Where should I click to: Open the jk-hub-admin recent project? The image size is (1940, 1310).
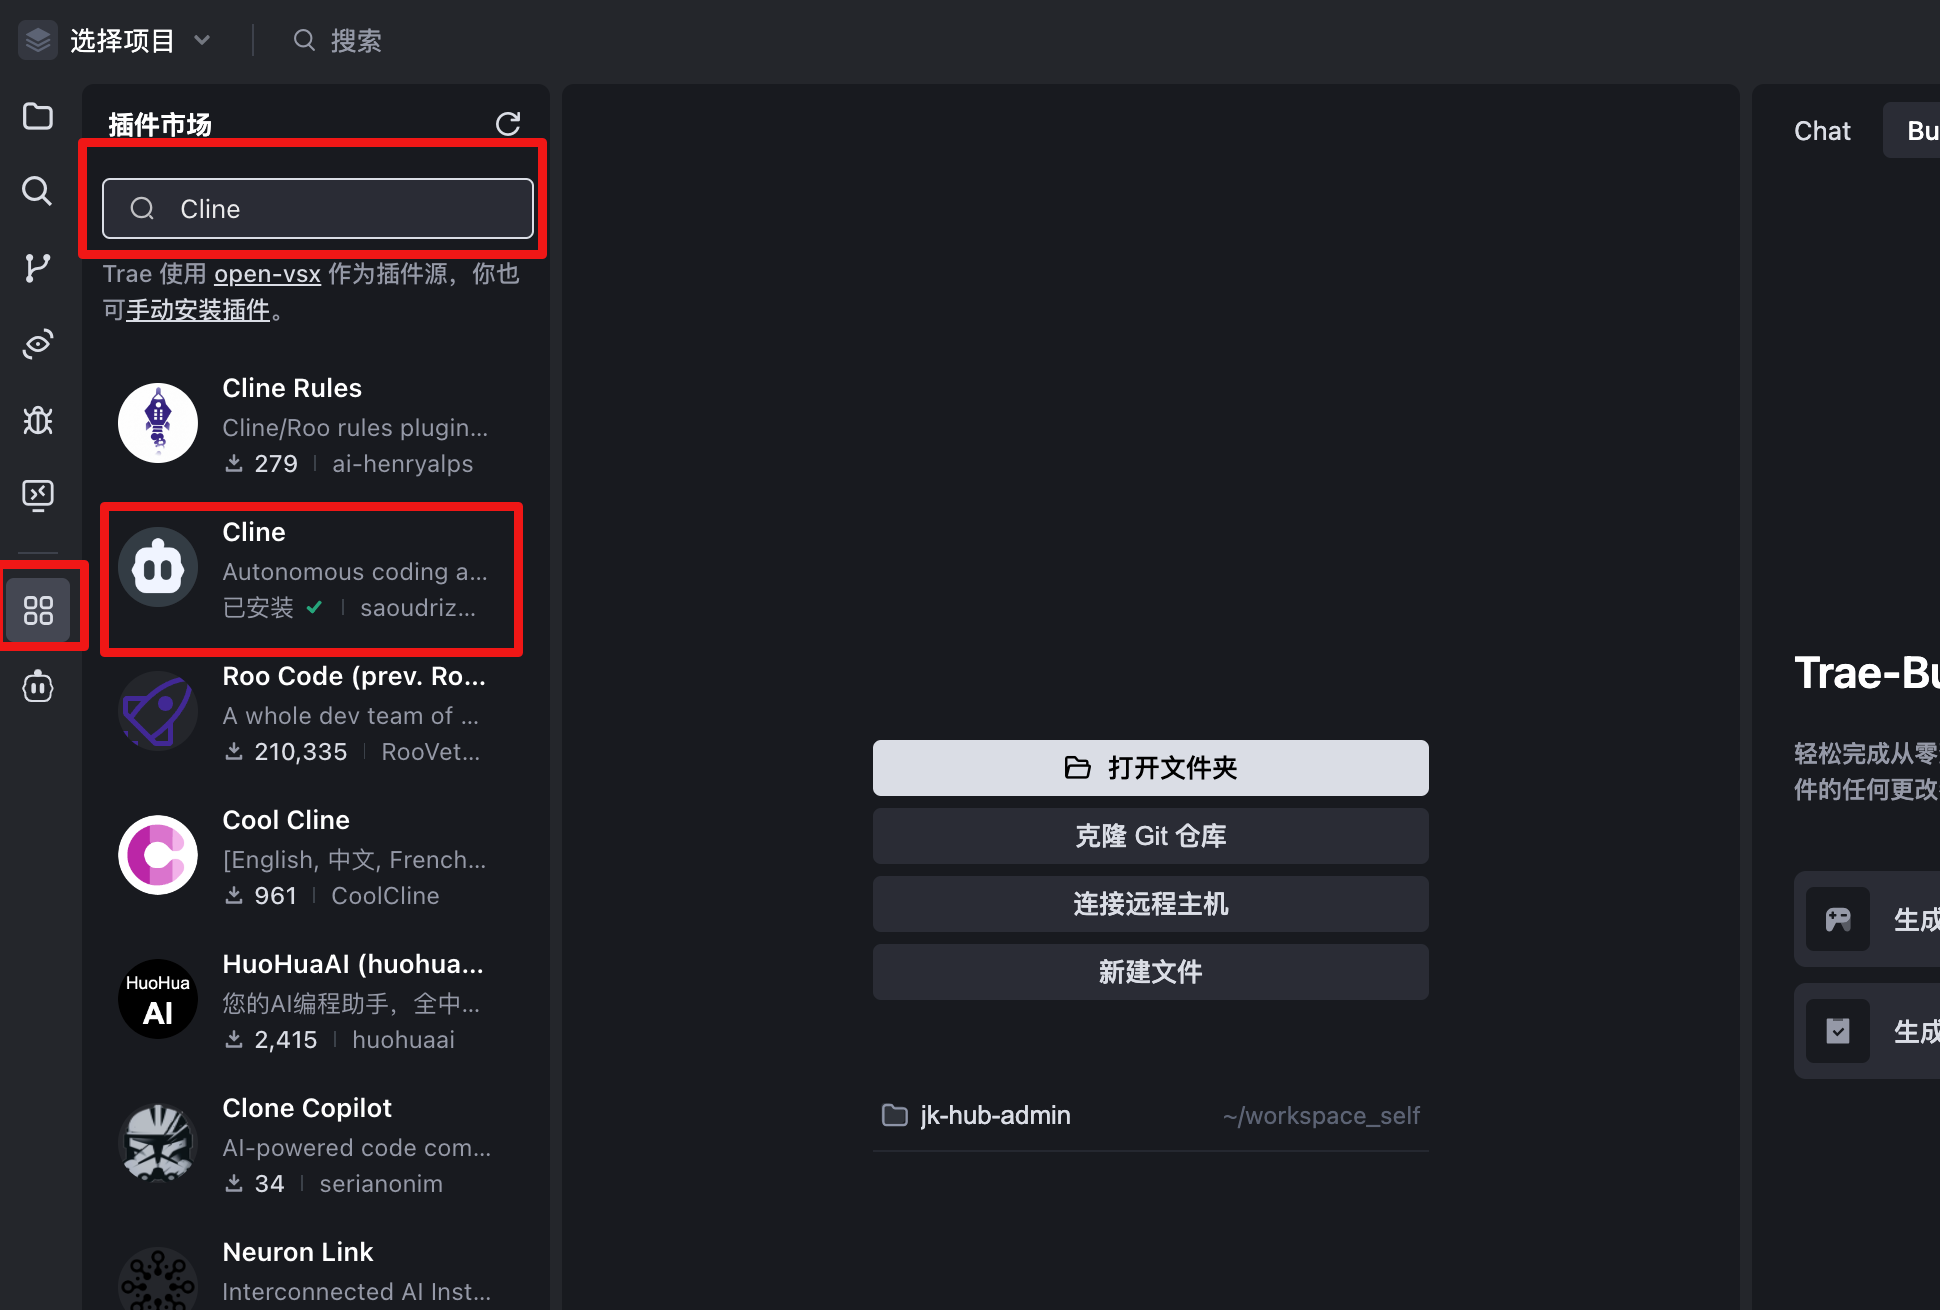pyautogui.click(x=994, y=1115)
